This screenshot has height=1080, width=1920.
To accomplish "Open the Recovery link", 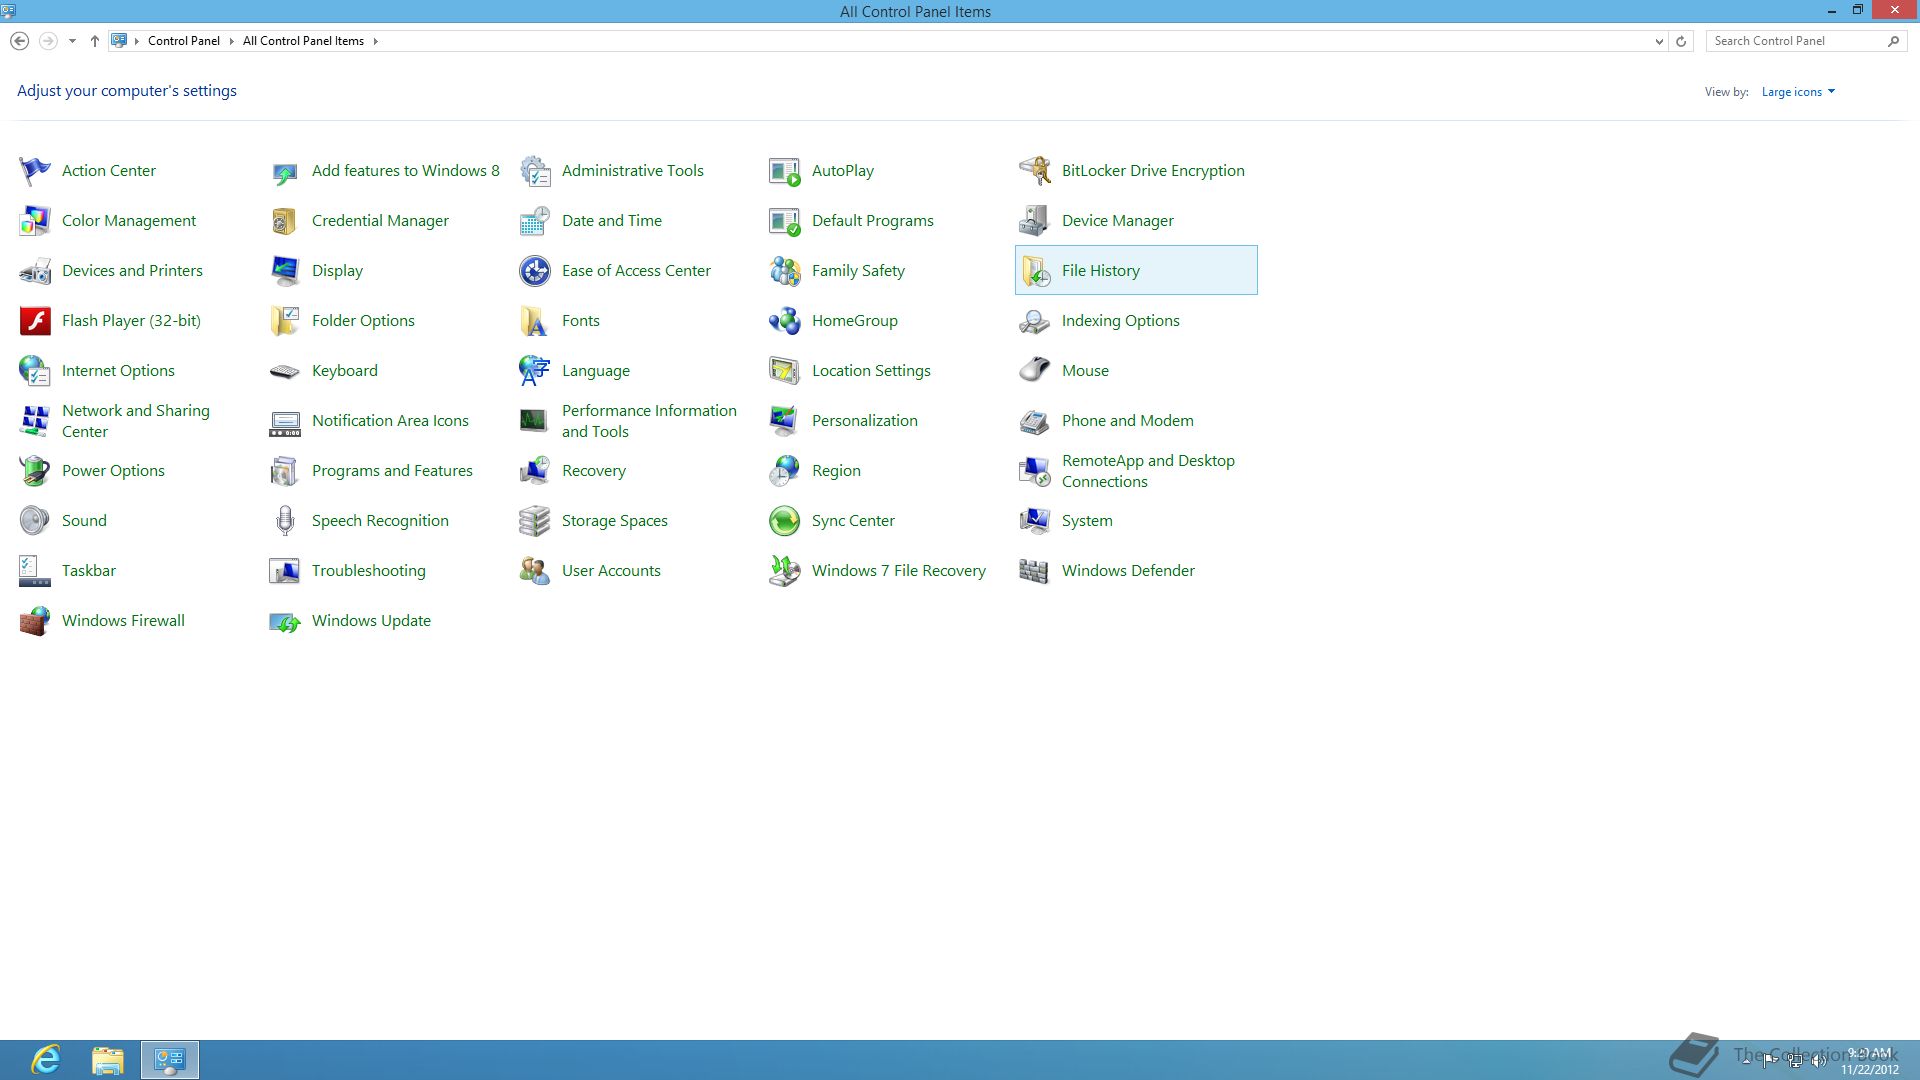I will 594,471.
